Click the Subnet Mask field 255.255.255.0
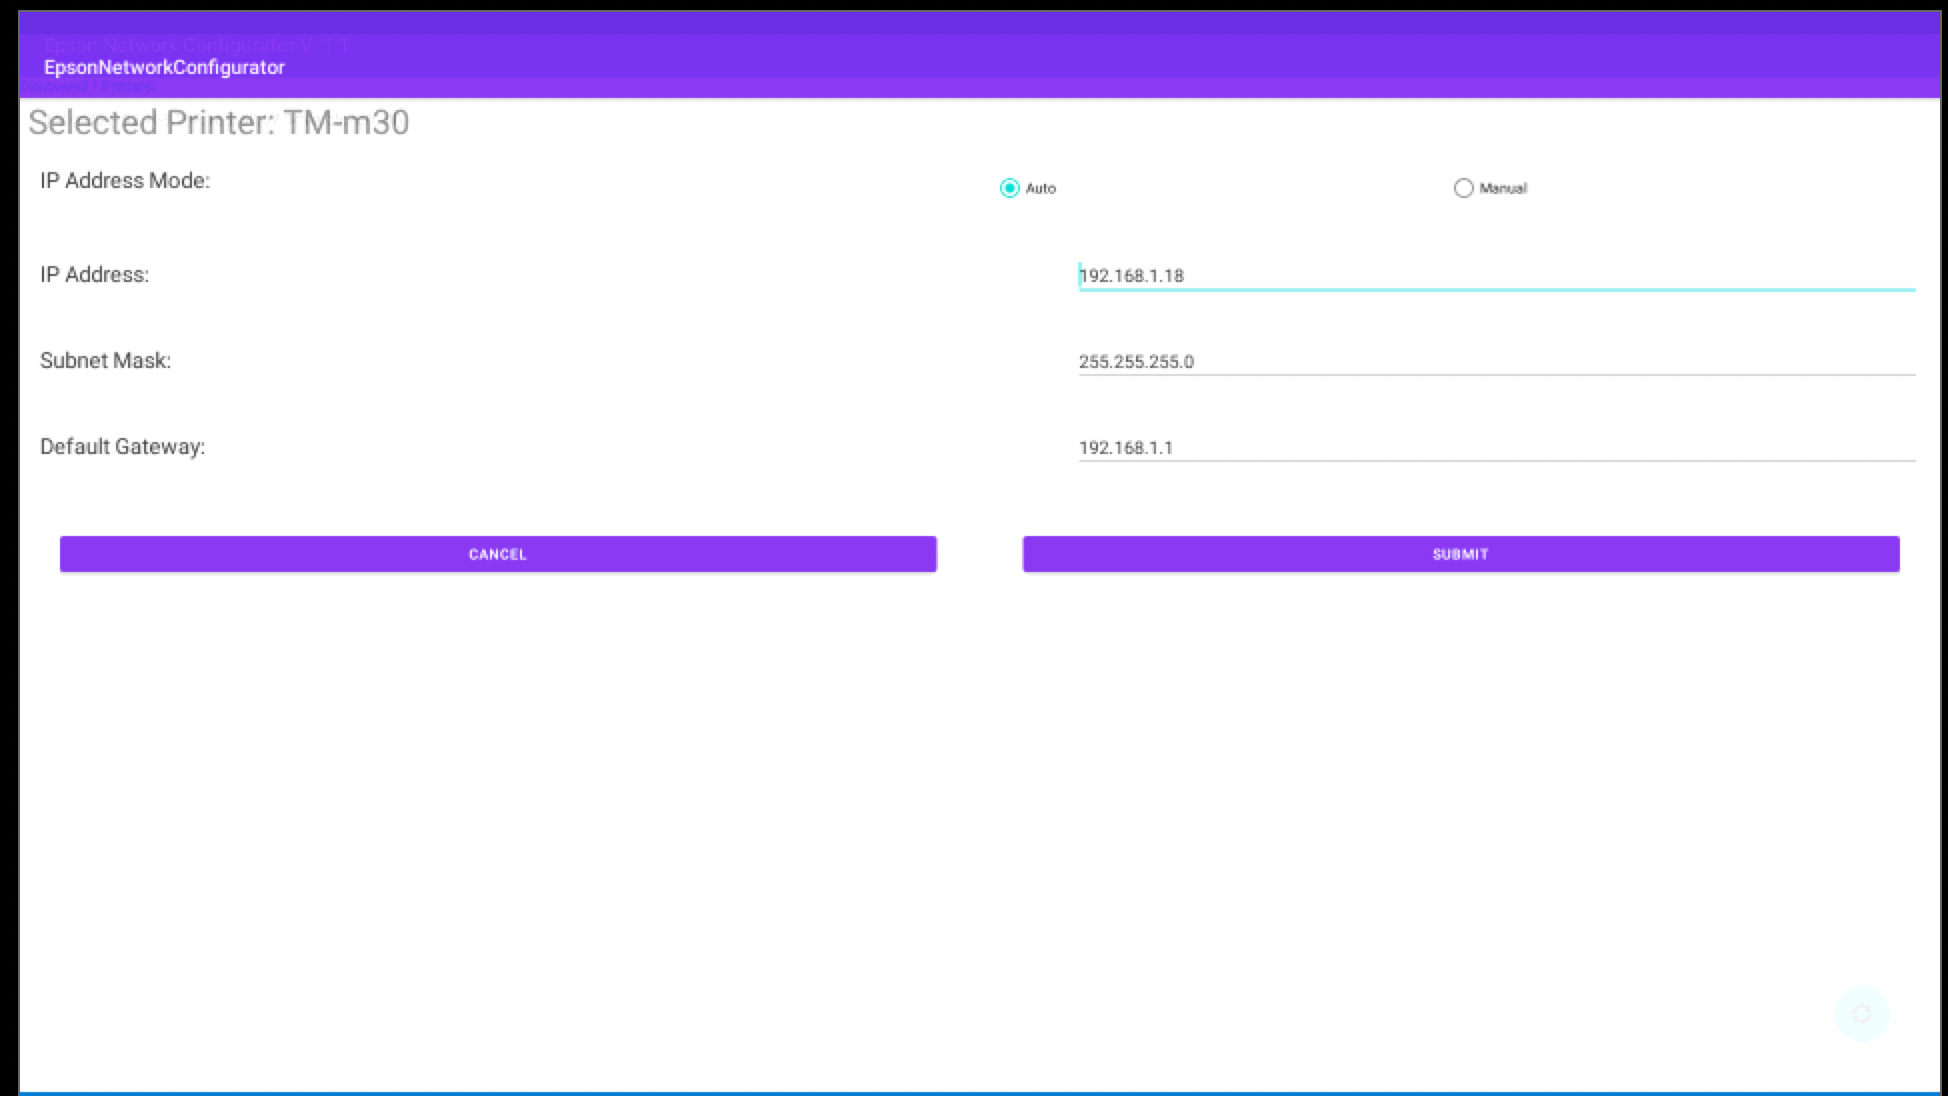Viewport: 1948px width, 1096px height. (x=1495, y=361)
